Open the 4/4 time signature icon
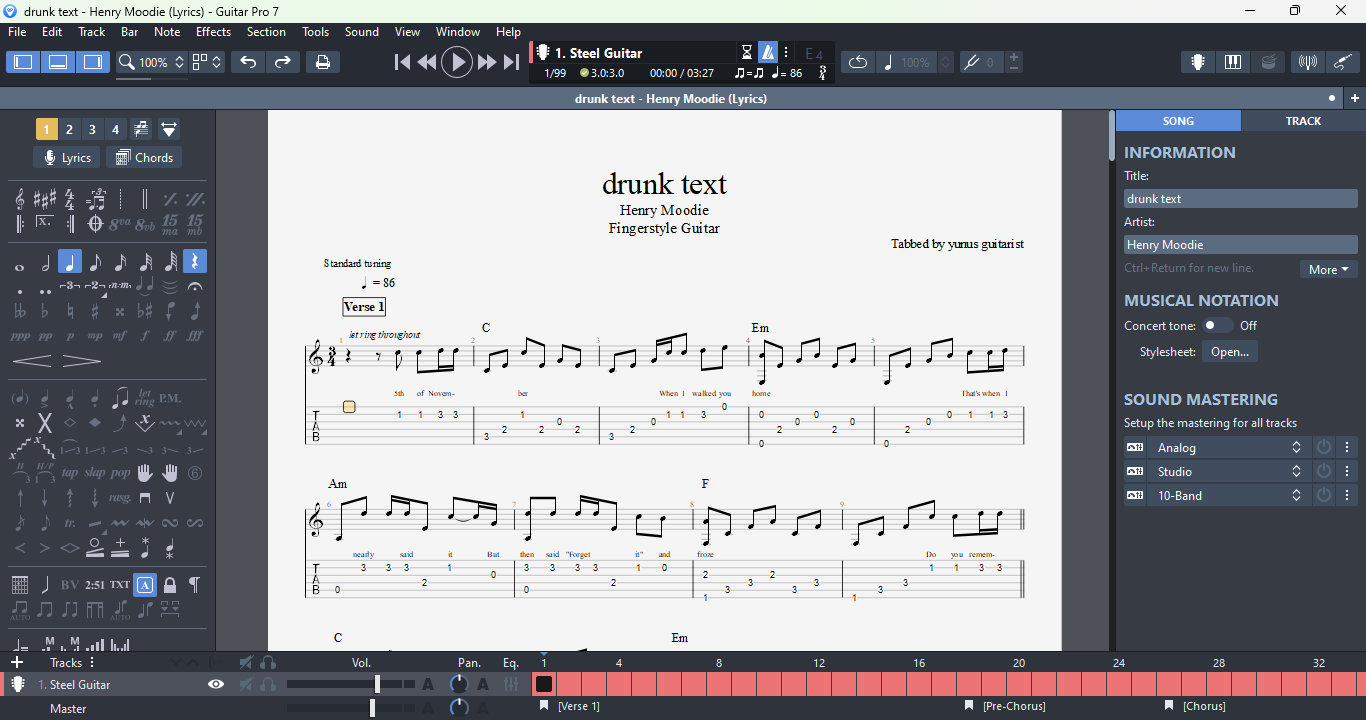 click(70, 199)
